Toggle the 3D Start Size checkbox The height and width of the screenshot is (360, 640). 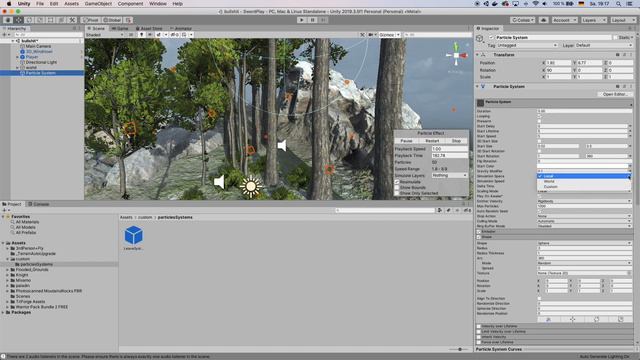pyautogui.click(x=539, y=141)
